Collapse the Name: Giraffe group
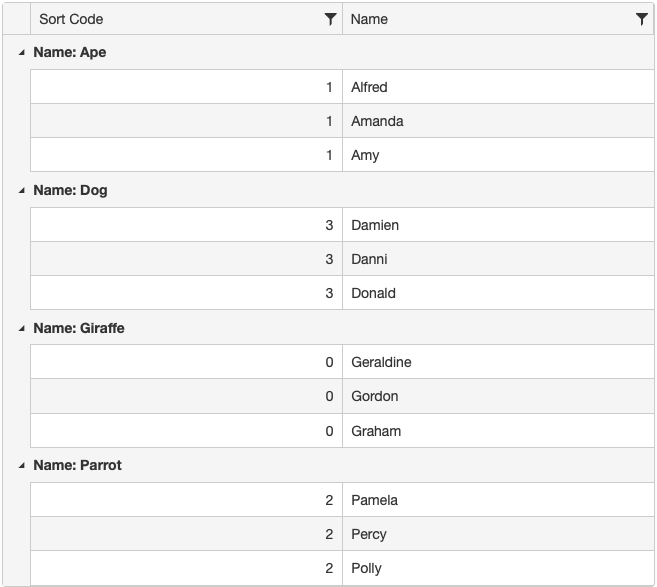This screenshot has height=587, width=657. click(22, 328)
